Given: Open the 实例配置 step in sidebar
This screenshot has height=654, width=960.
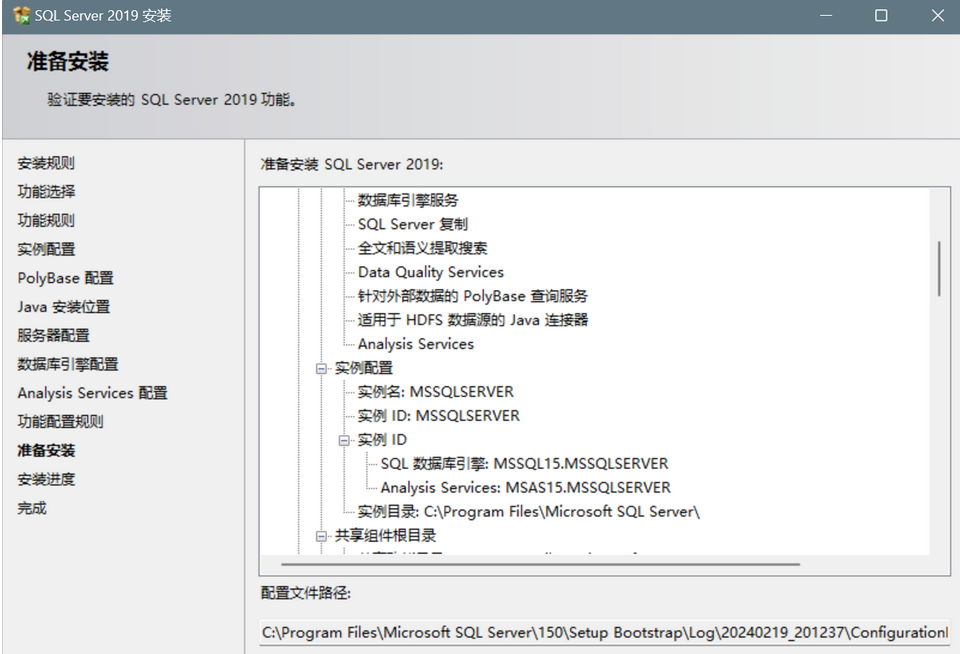Looking at the screenshot, I should tap(46, 249).
